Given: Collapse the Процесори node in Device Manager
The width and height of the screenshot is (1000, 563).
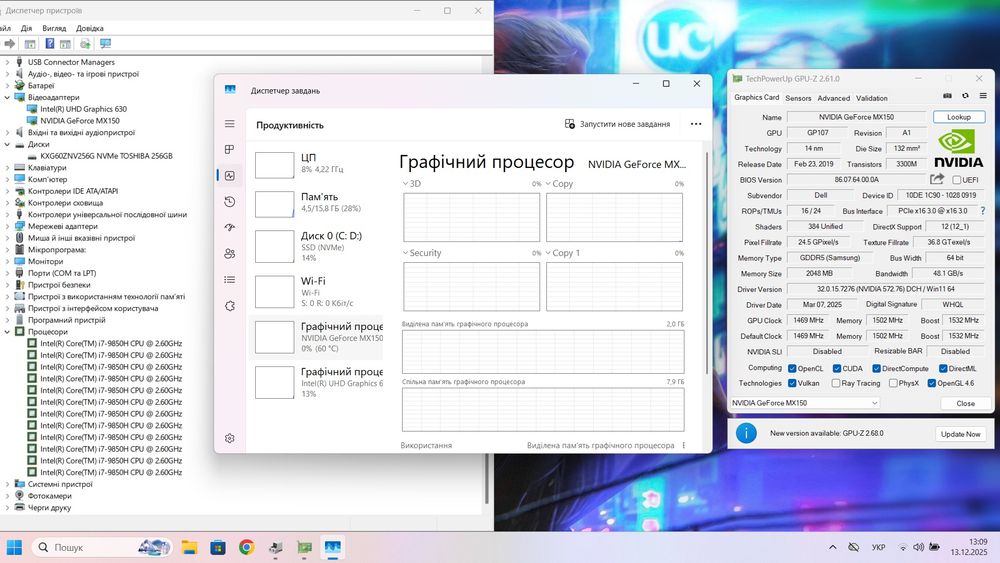Looking at the screenshot, I should pos(7,332).
